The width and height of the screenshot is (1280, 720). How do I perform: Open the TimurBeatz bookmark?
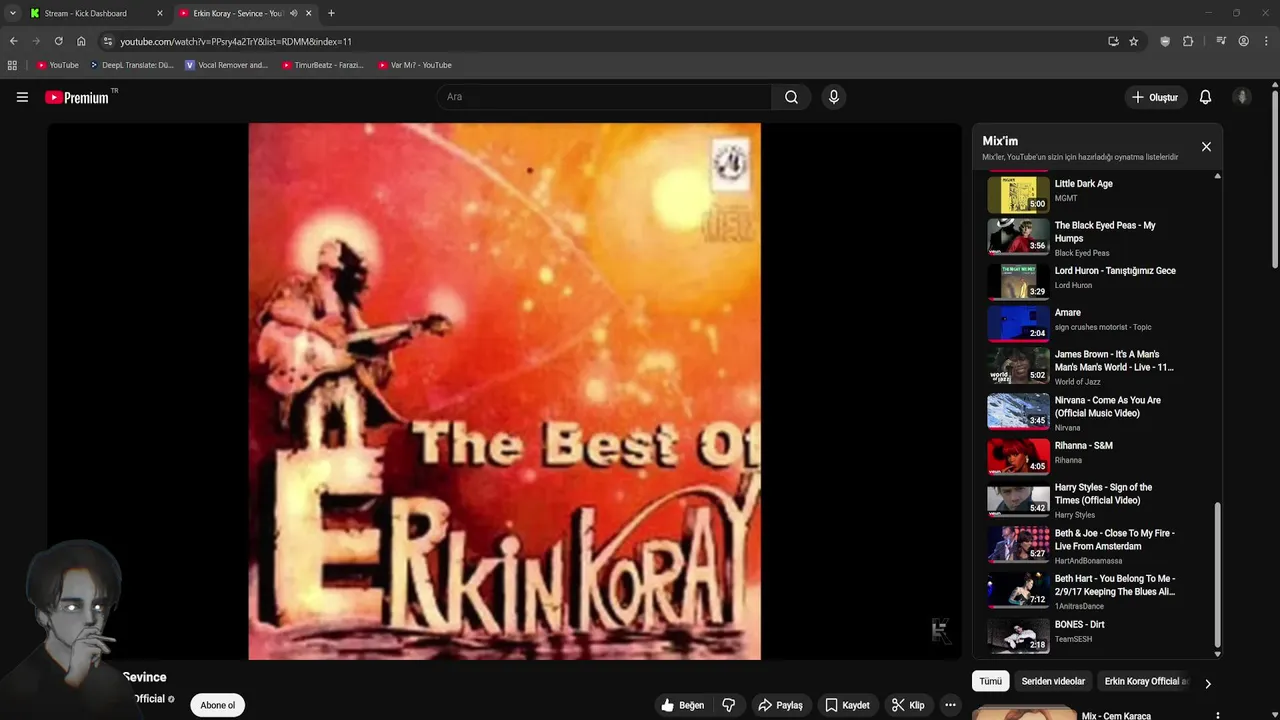click(x=322, y=65)
